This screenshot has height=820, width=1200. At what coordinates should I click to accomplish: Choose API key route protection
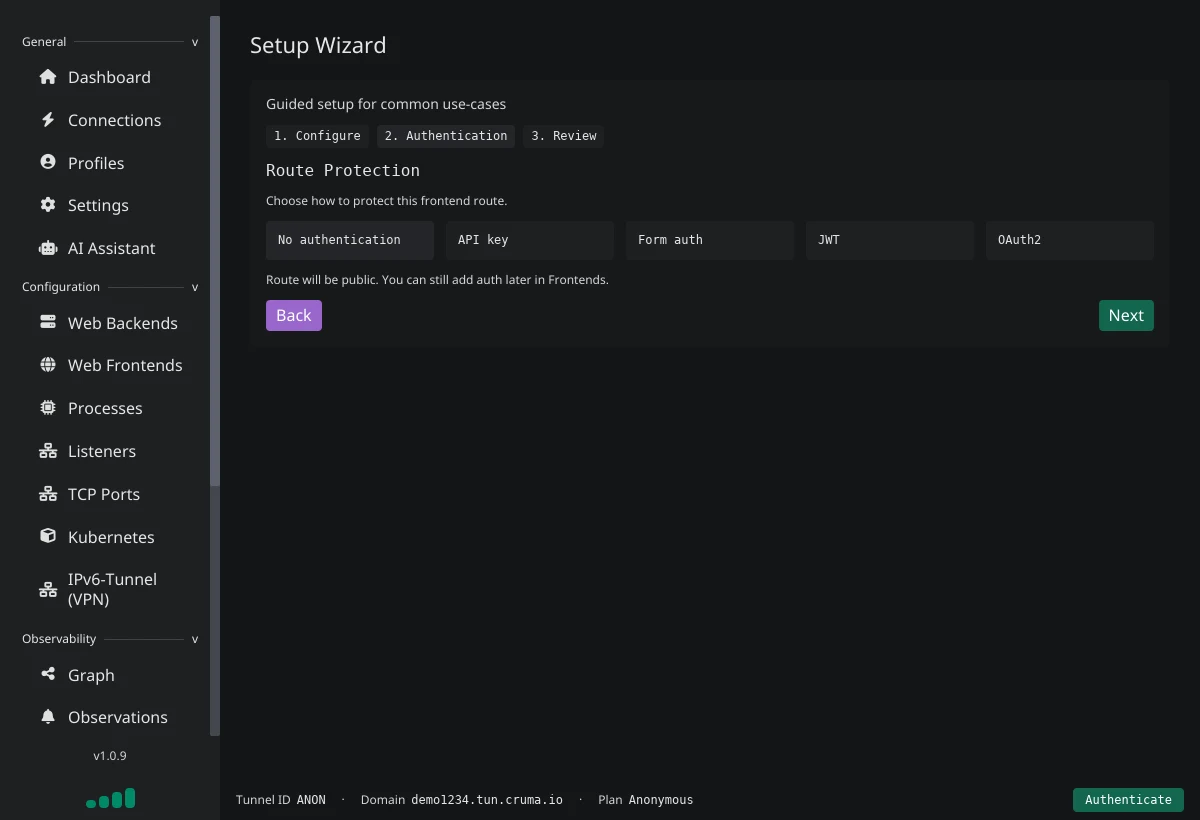530,240
